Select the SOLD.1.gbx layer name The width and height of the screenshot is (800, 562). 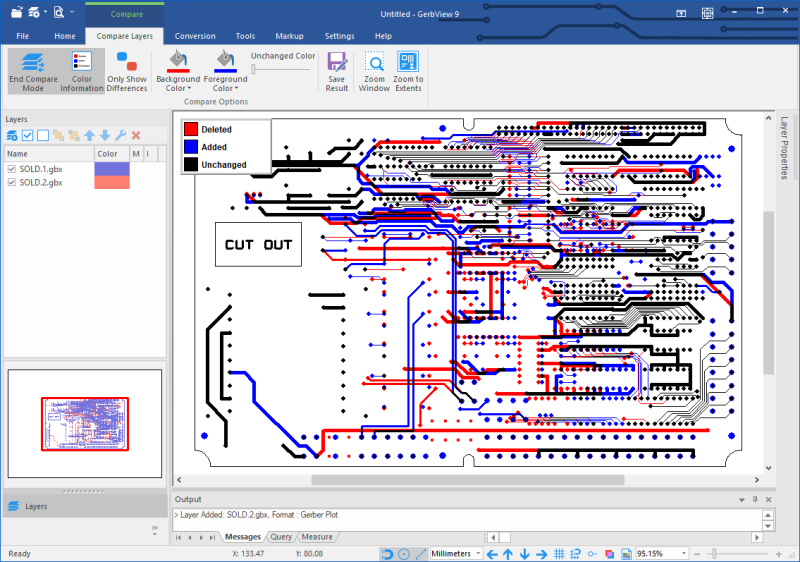(41, 169)
